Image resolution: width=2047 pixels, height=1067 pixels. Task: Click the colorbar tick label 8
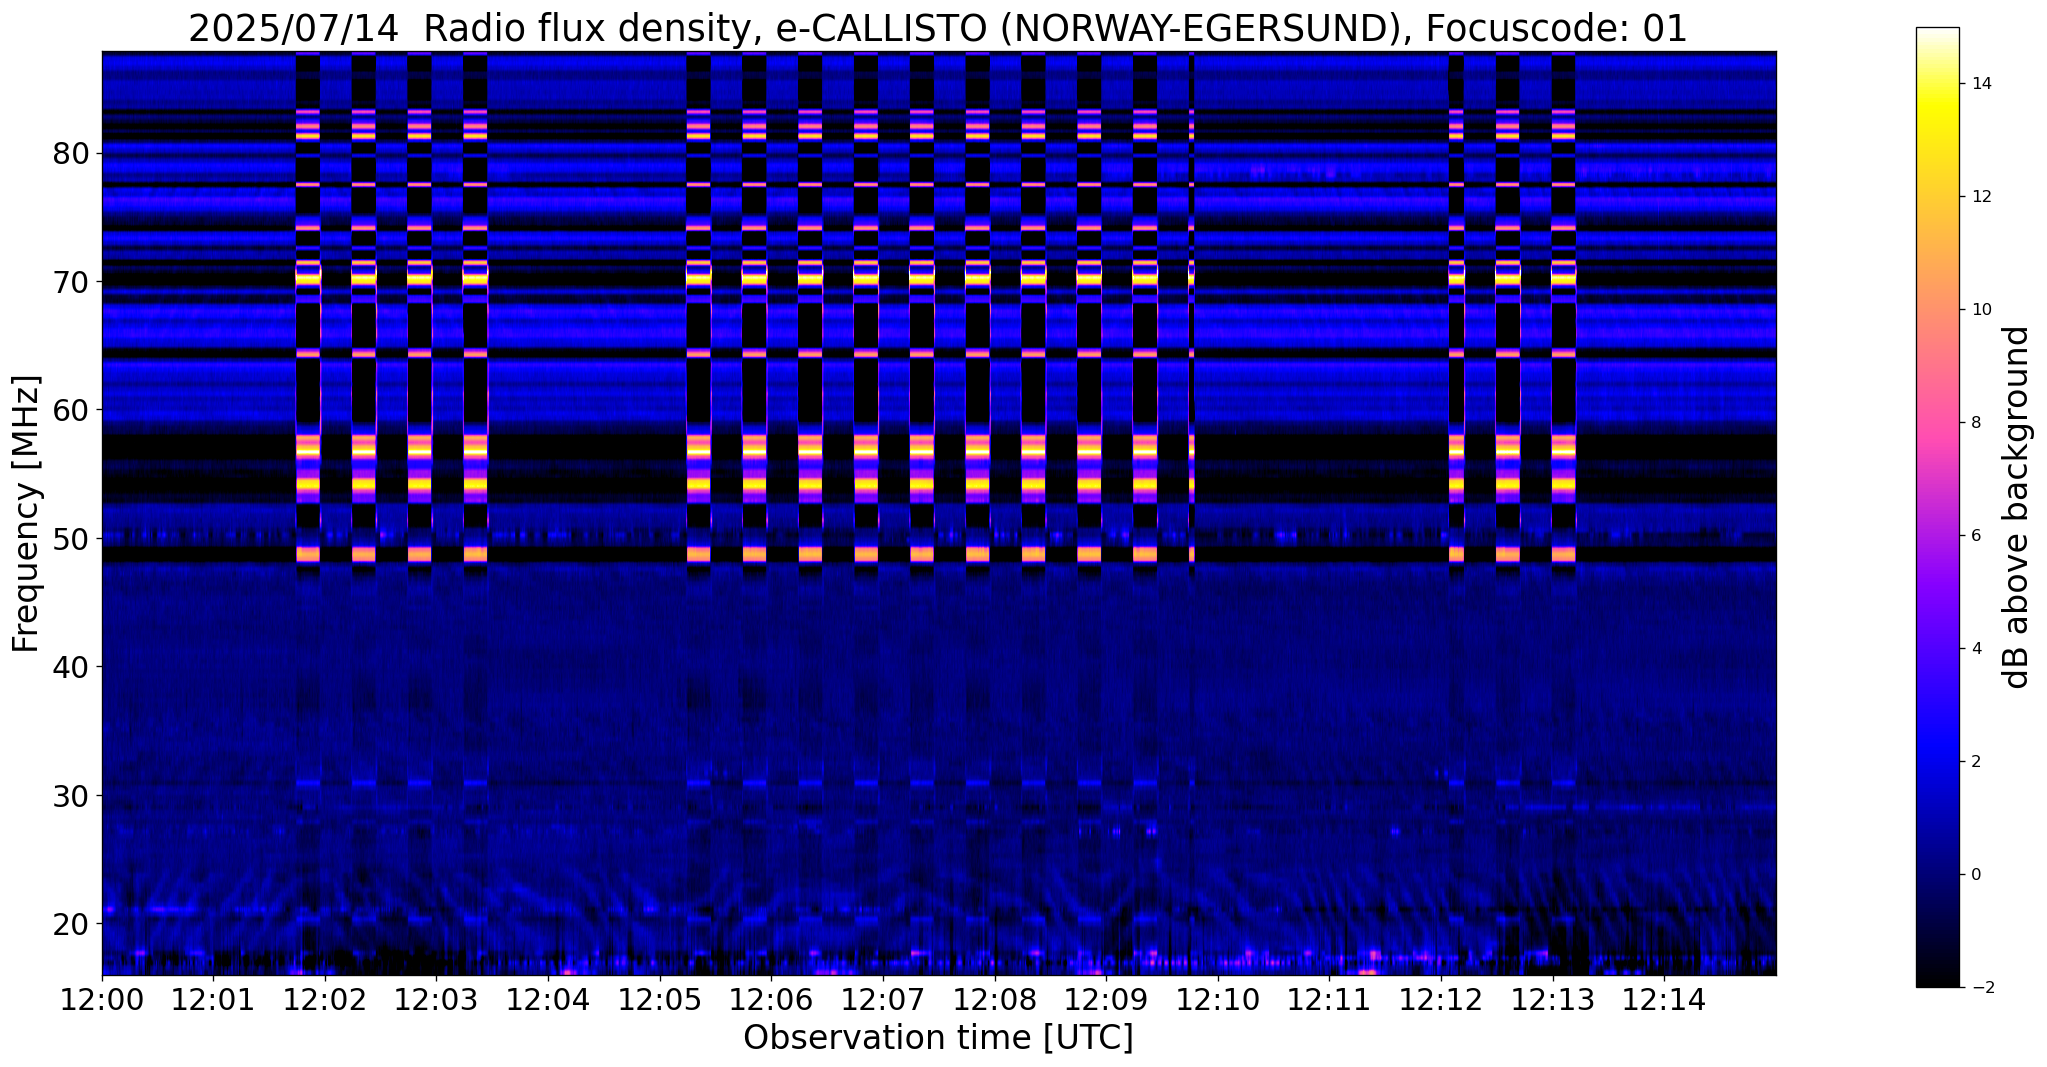click(x=1975, y=423)
